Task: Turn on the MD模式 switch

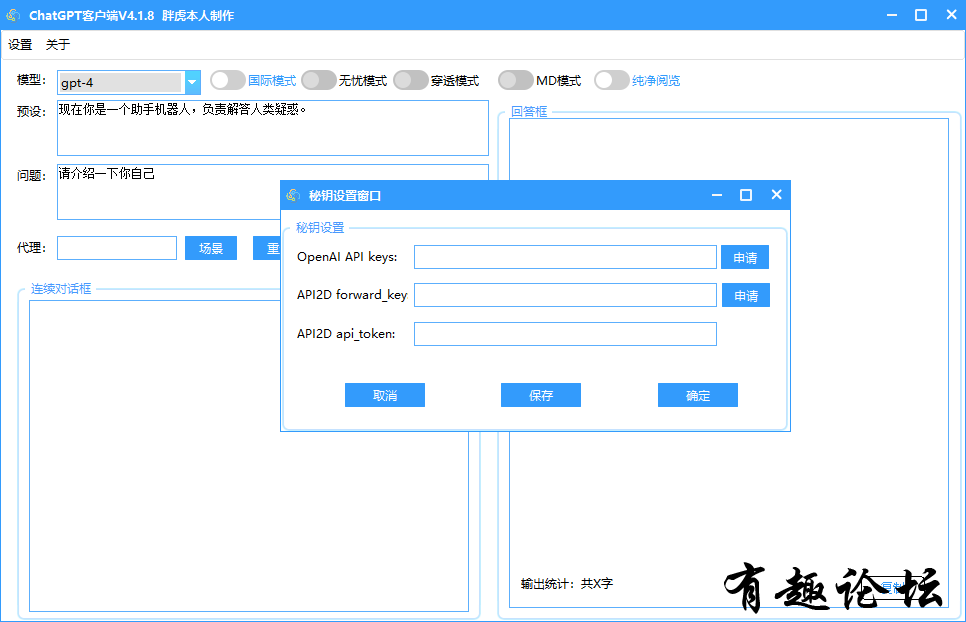Action: (516, 80)
